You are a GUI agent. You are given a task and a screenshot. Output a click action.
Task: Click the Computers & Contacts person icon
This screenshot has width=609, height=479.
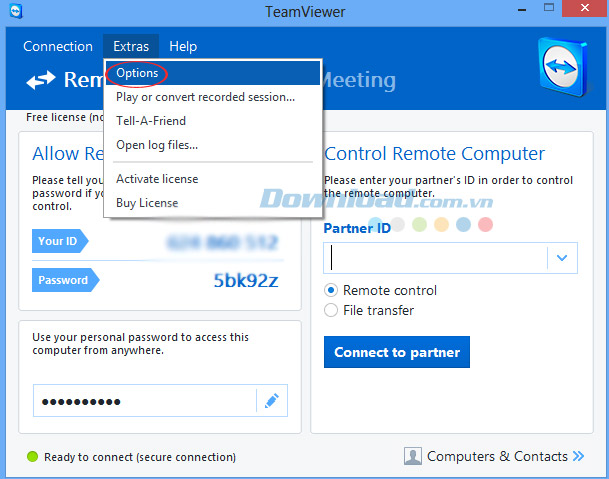[x=412, y=456]
